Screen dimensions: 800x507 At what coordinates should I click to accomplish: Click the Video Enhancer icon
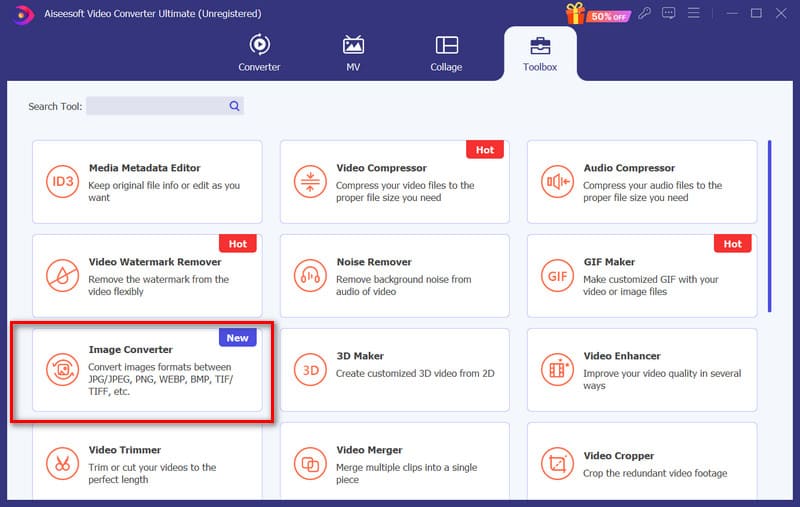pos(557,370)
